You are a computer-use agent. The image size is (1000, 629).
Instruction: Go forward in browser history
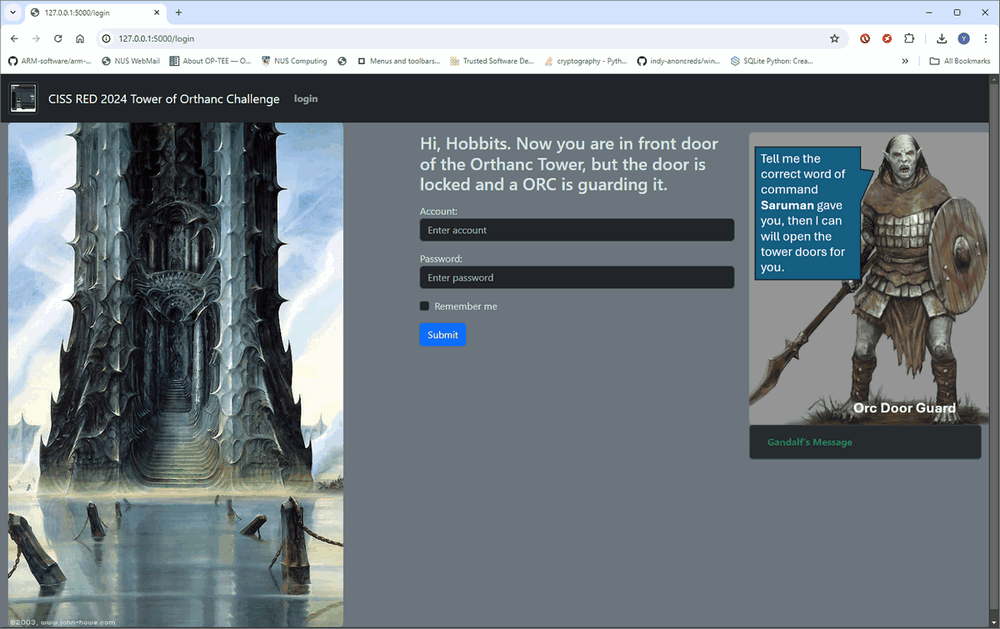coord(36,39)
